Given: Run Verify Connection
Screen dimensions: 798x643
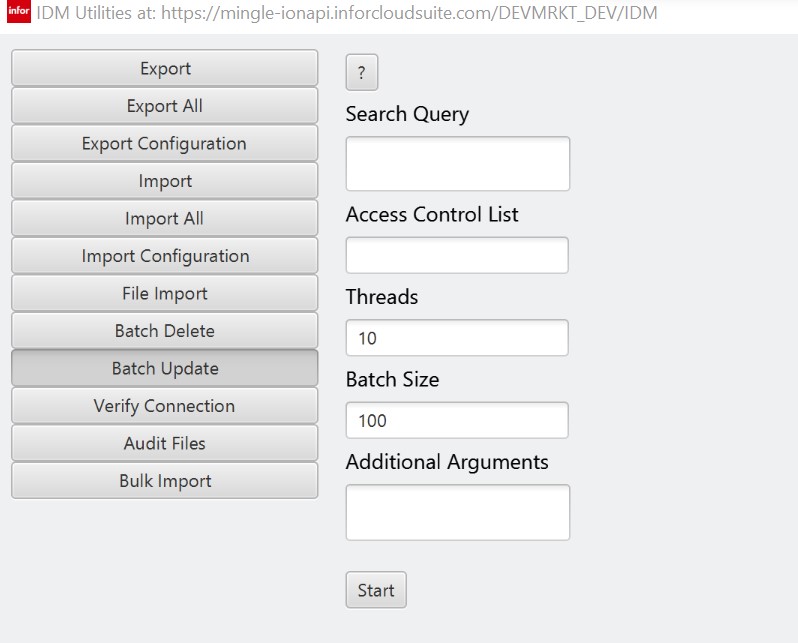Looking at the screenshot, I should (x=165, y=406).
